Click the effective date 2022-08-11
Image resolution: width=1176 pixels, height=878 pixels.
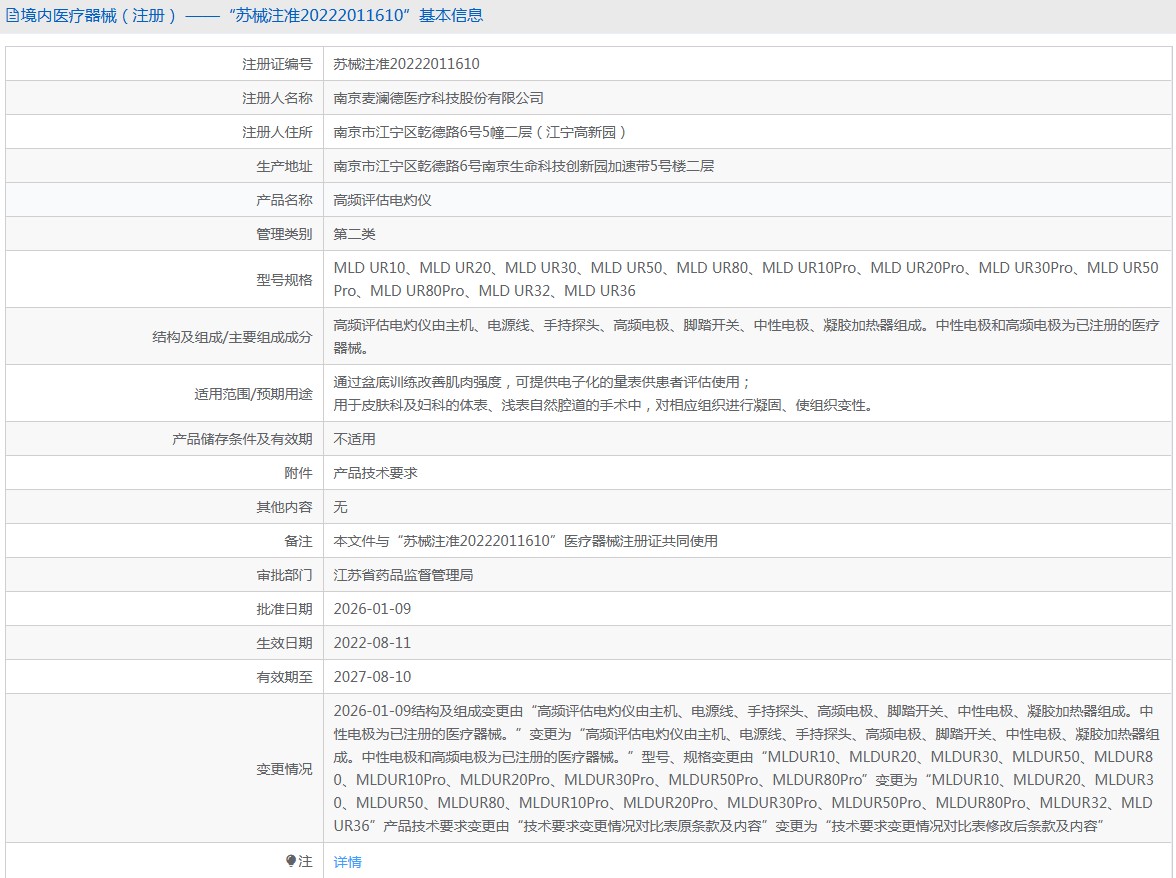372,643
